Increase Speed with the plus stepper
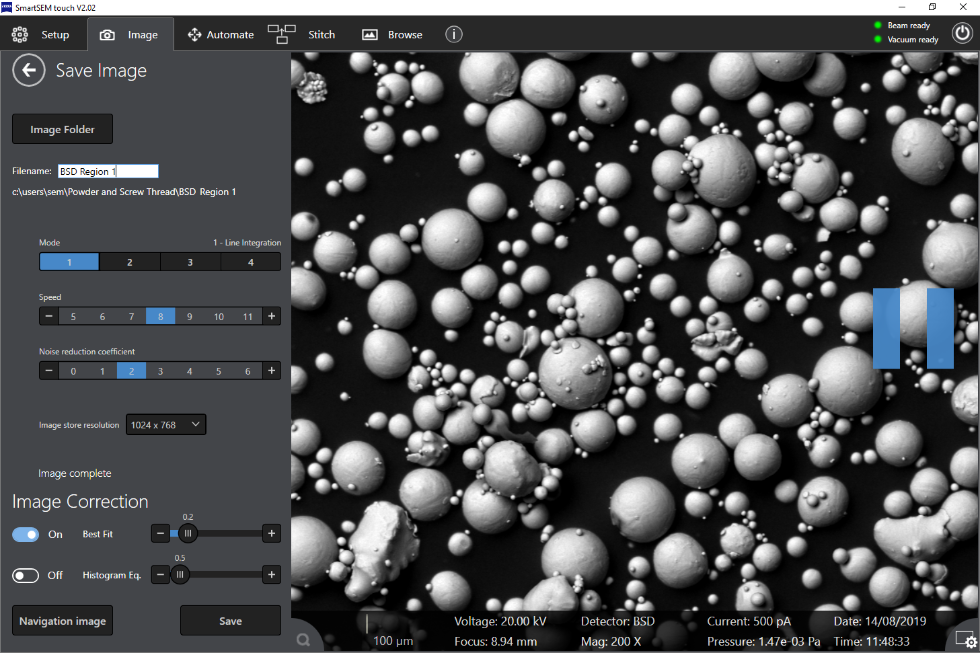This screenshot has height=653, width=980. point(271,315)
